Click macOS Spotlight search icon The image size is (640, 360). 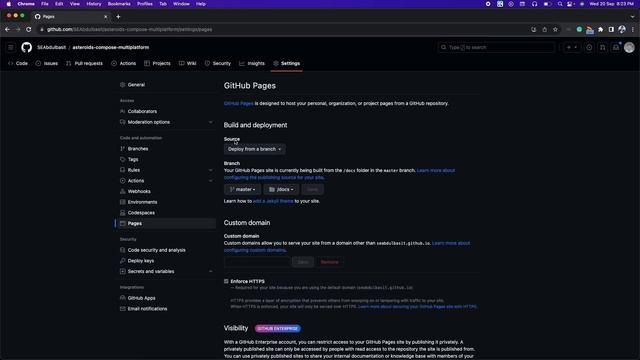(560, 4)
